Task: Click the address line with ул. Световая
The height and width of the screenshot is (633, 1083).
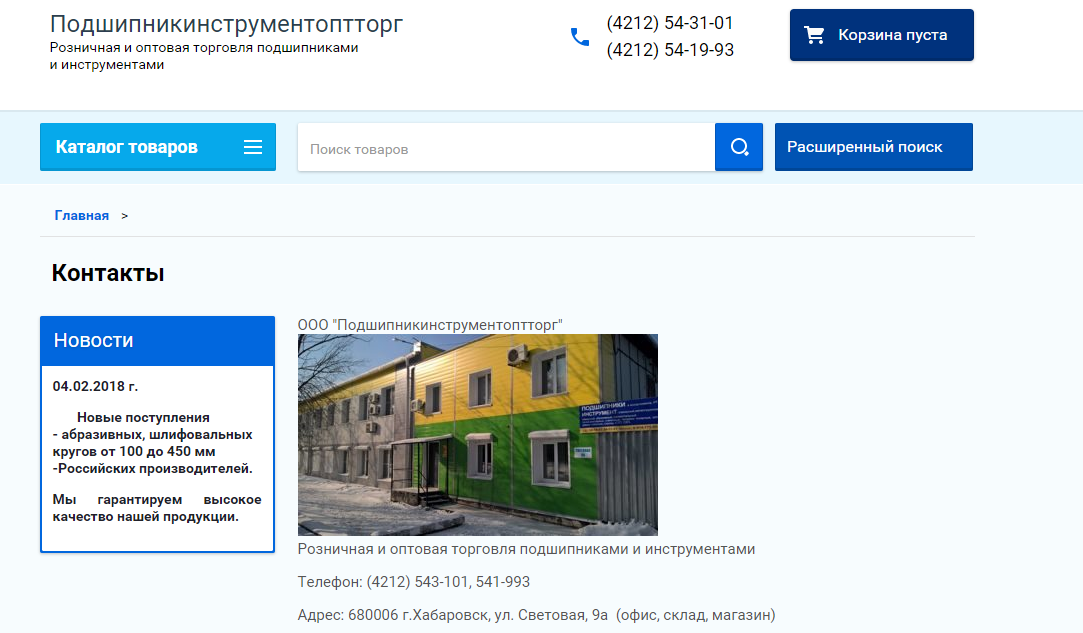Action: [x=536, y=615]
